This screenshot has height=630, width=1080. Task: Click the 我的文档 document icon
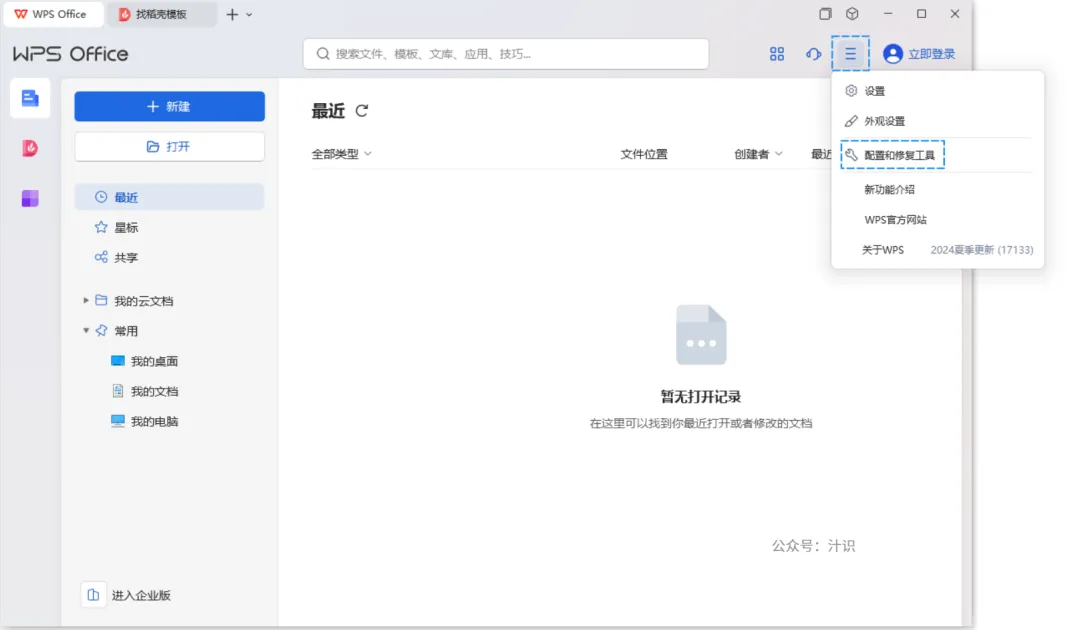(x=118, y=391)
